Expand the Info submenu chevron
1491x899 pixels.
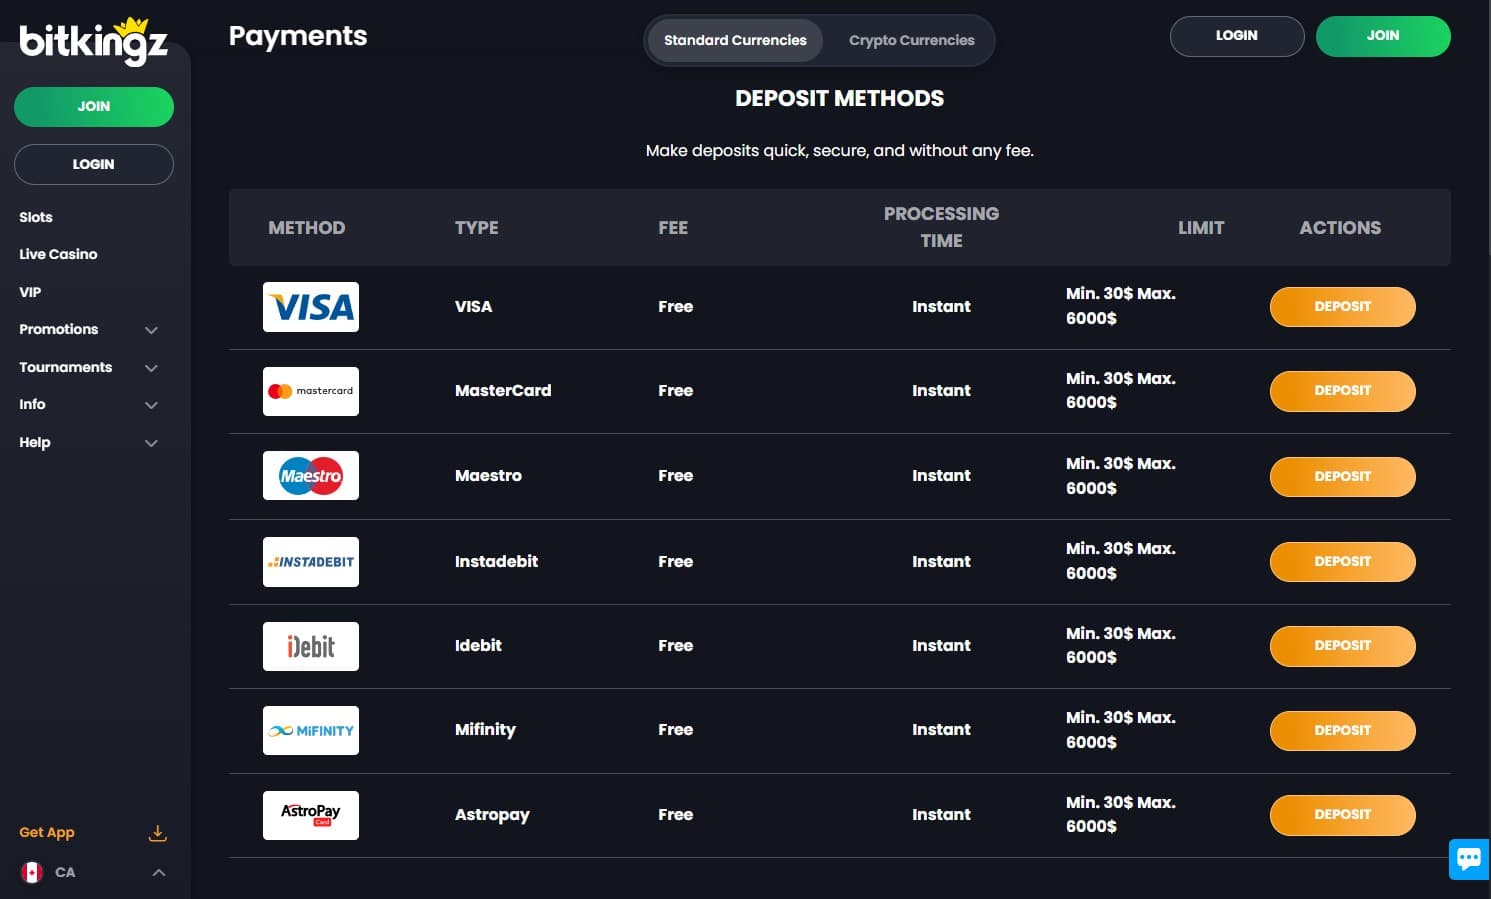[x=151, y=405]
